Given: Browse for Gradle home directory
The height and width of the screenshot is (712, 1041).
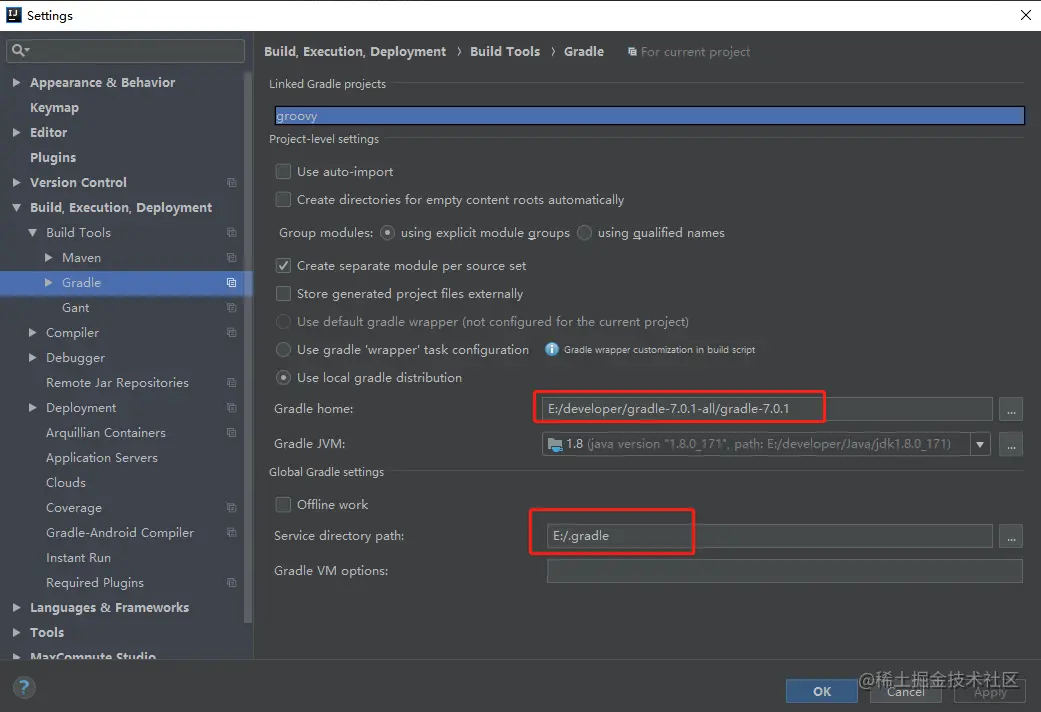Looking at the screenshot, I should [1011, 409].
